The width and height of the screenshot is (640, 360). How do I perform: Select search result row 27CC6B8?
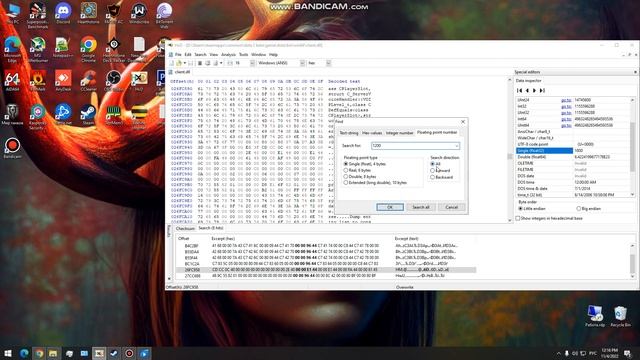[x=327, y=276]
